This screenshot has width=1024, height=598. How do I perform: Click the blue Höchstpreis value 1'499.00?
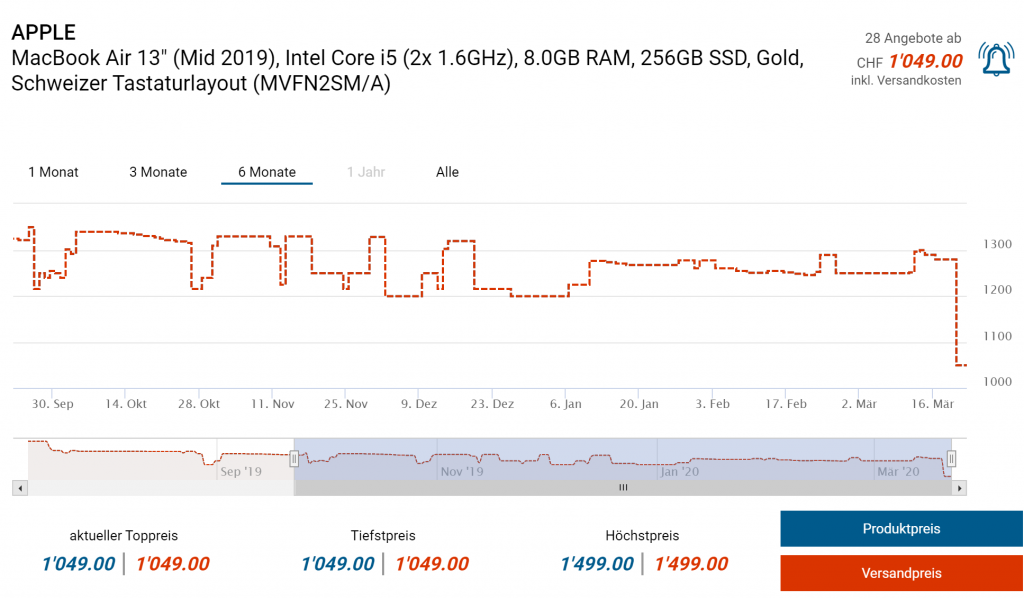pos(597,564)
